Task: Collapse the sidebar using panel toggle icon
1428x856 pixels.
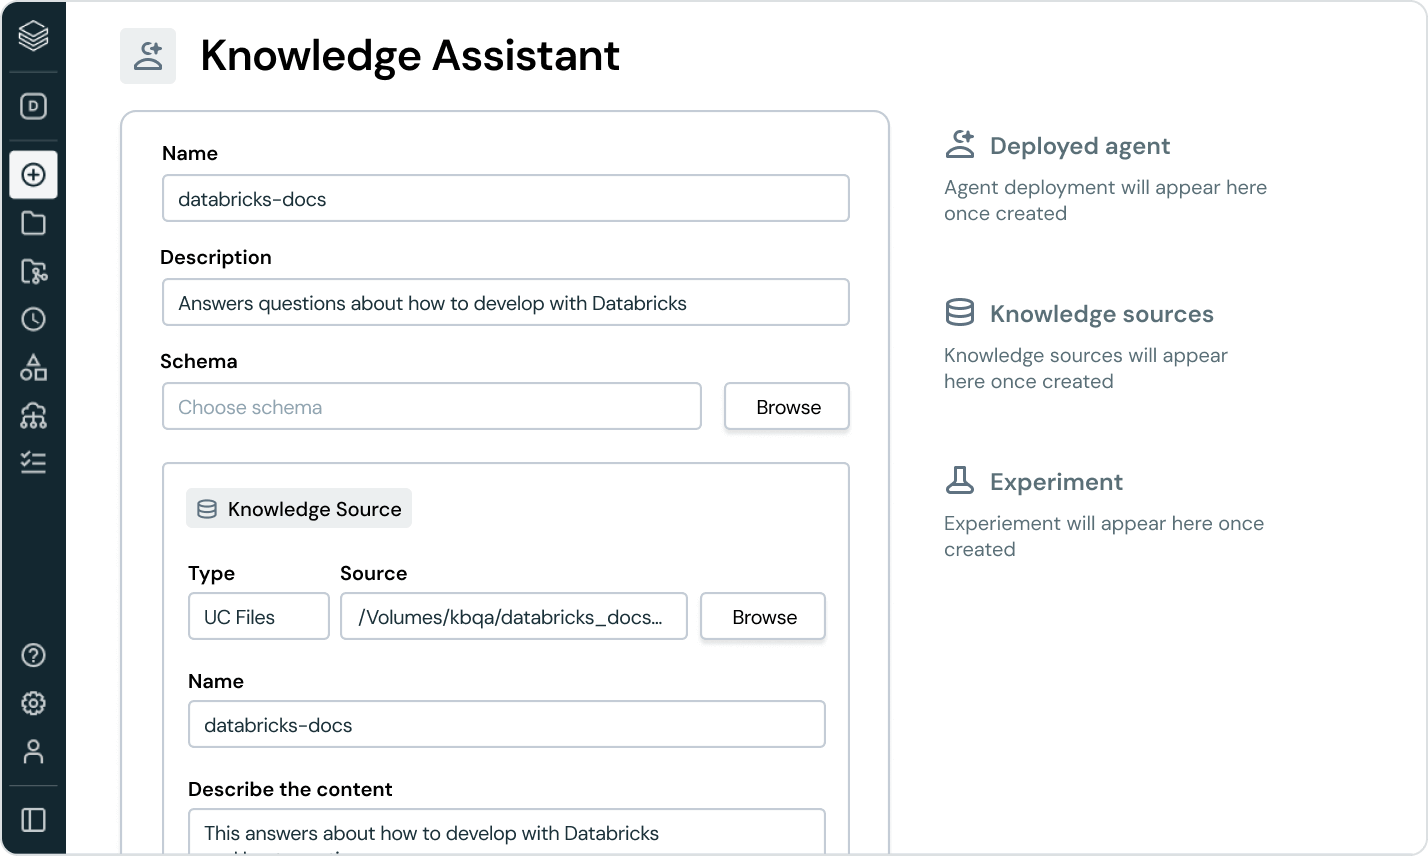Action: point(33,820)
